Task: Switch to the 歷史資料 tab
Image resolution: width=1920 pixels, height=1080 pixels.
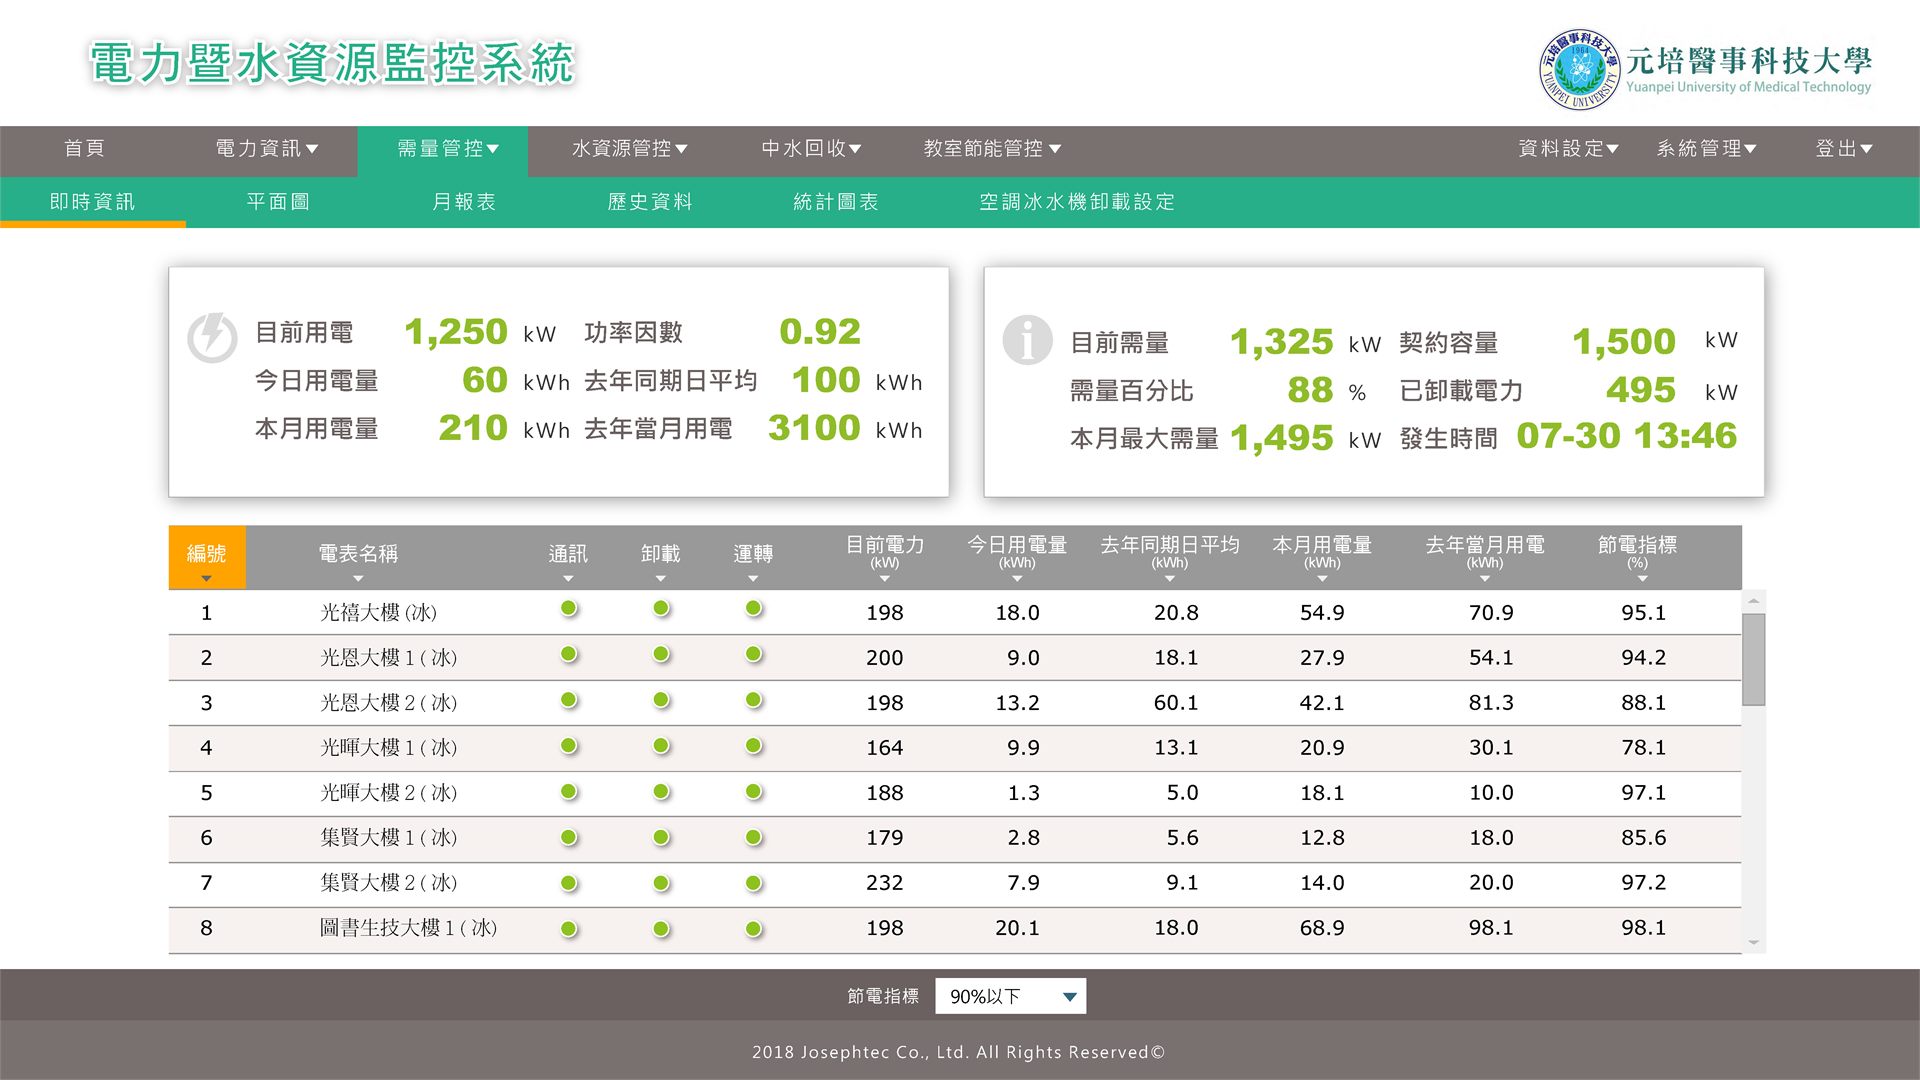Action: point(650,202)
